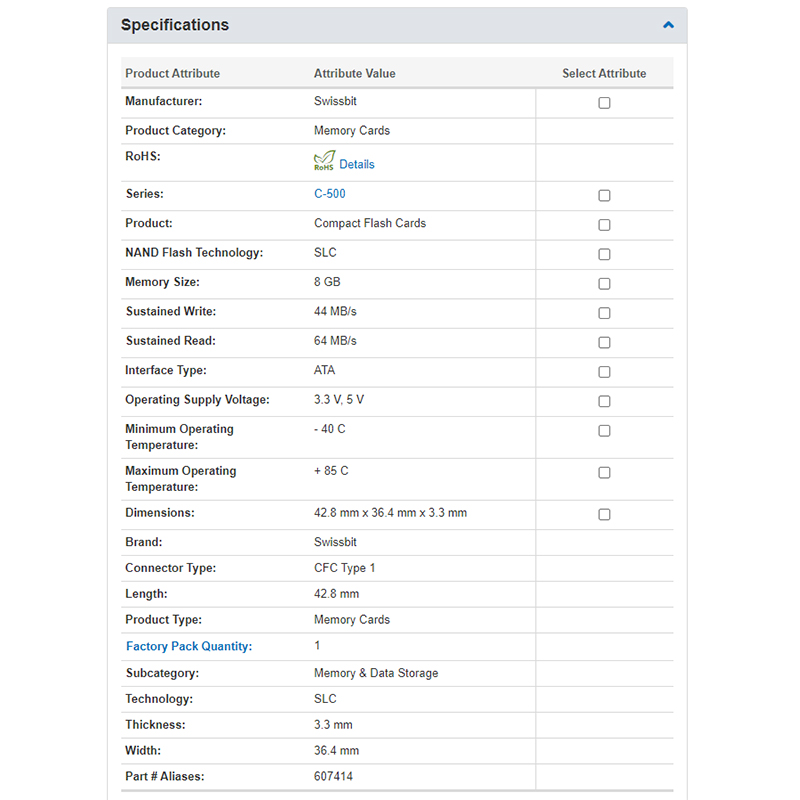Tick the Dimensions attribute checkbox
The width and height of the screenshot is (800, 800).
pos(604,515)
